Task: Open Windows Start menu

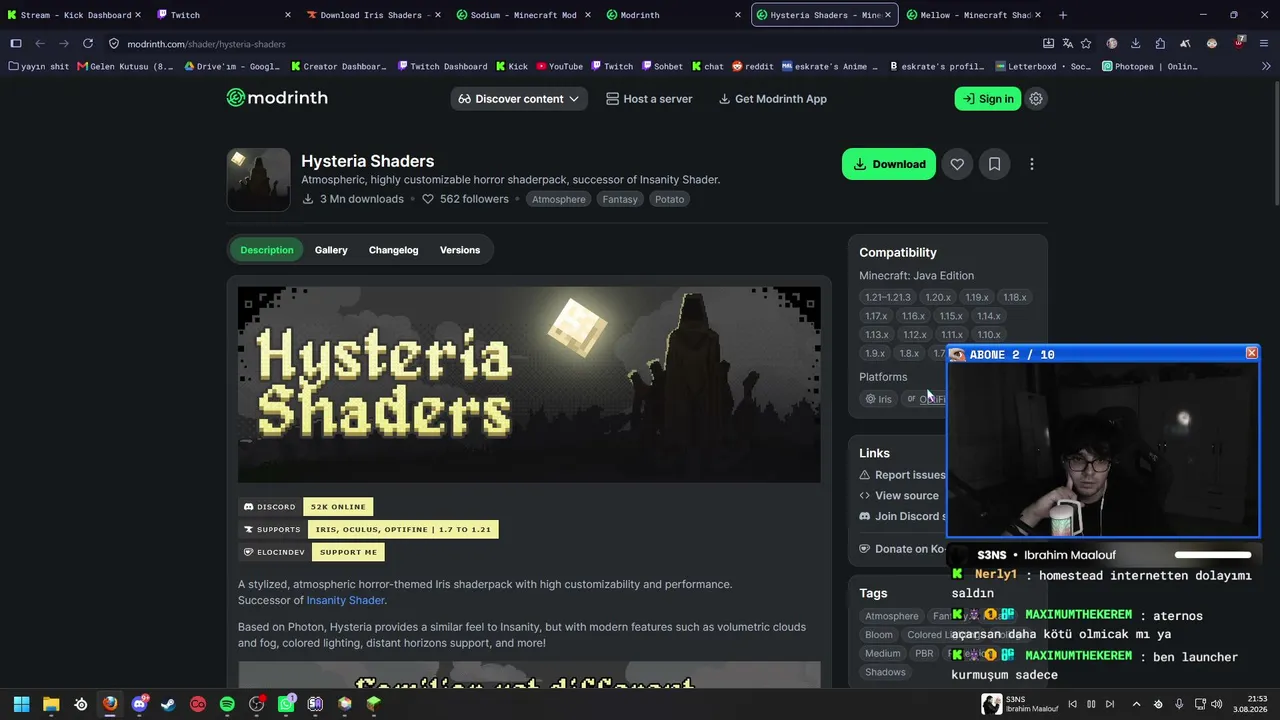Action: tap(21, 704)
